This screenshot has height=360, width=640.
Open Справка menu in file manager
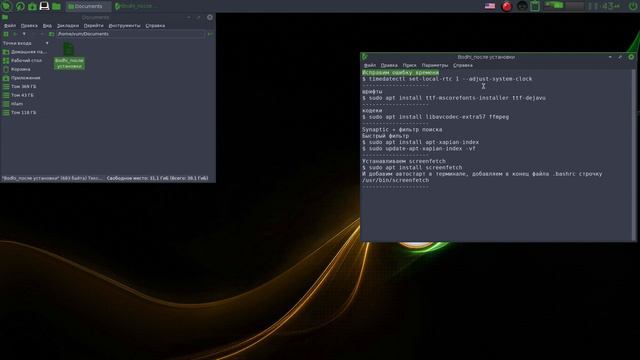[155, 25]
